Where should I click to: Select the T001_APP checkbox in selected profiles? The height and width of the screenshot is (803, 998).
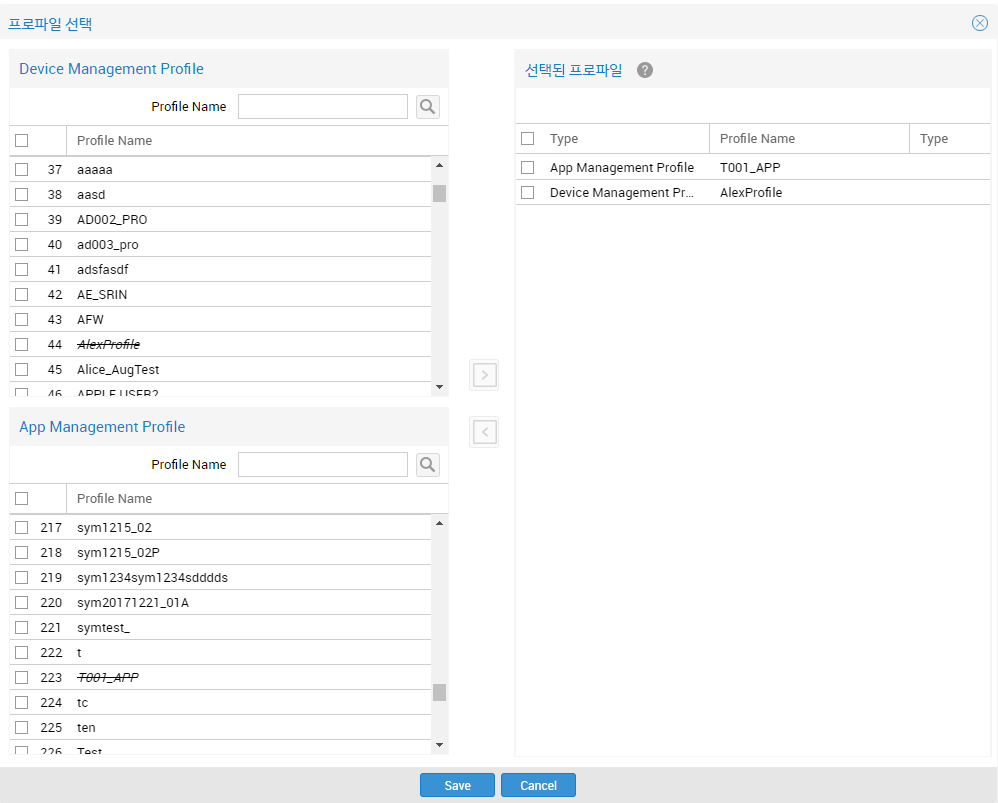pos(528,168)
